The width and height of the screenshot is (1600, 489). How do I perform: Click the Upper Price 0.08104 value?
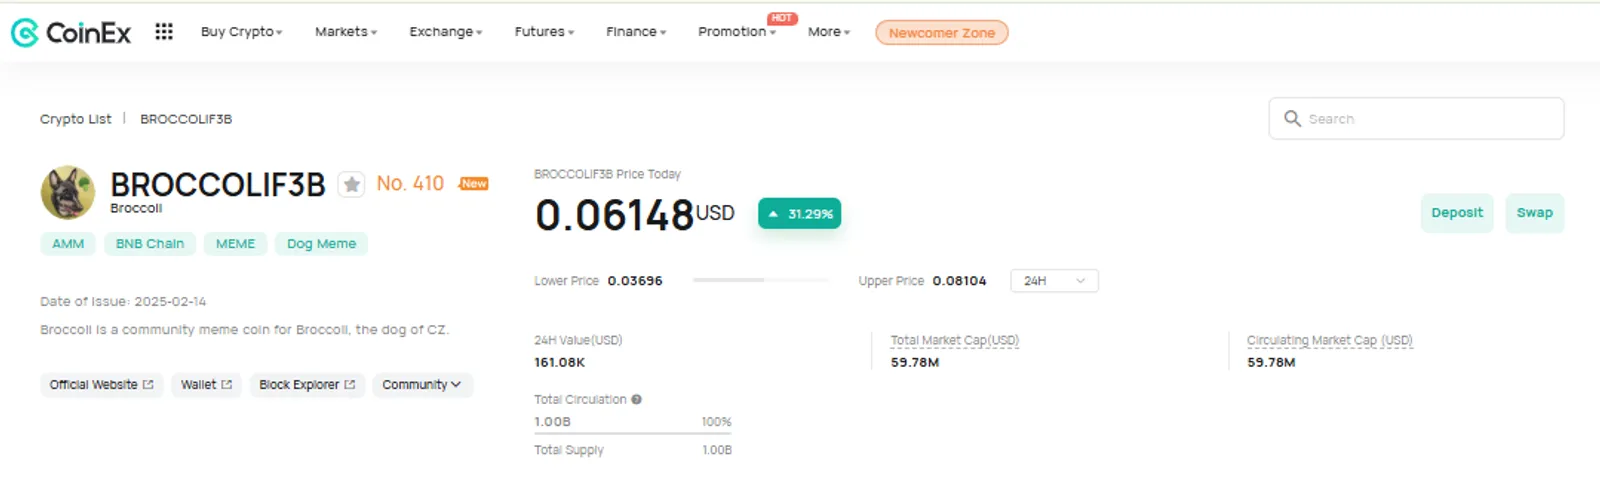click(960, 281)
